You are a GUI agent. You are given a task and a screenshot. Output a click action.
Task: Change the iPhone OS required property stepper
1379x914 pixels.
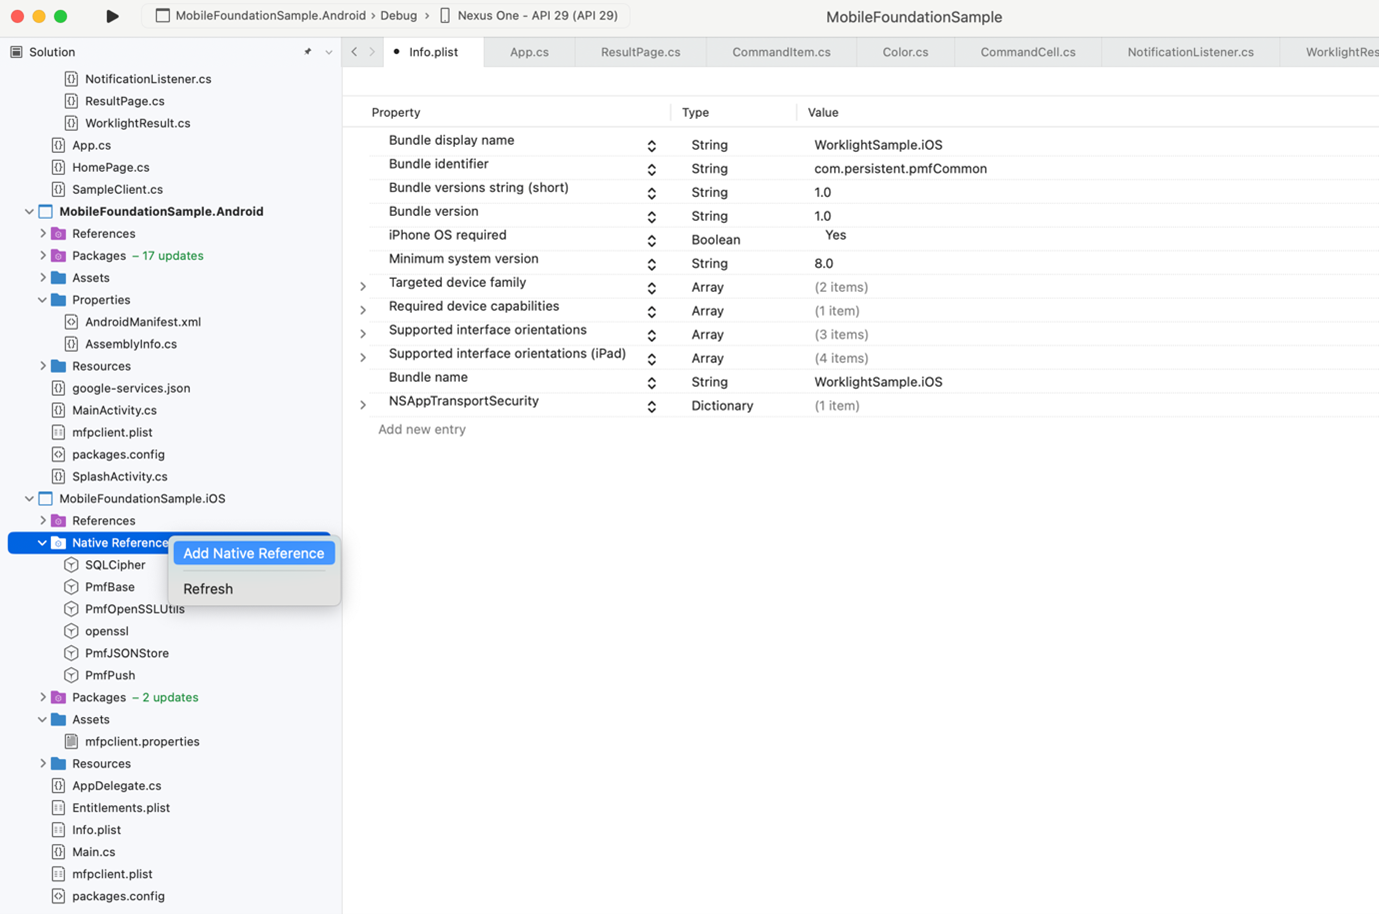point(651,240)
